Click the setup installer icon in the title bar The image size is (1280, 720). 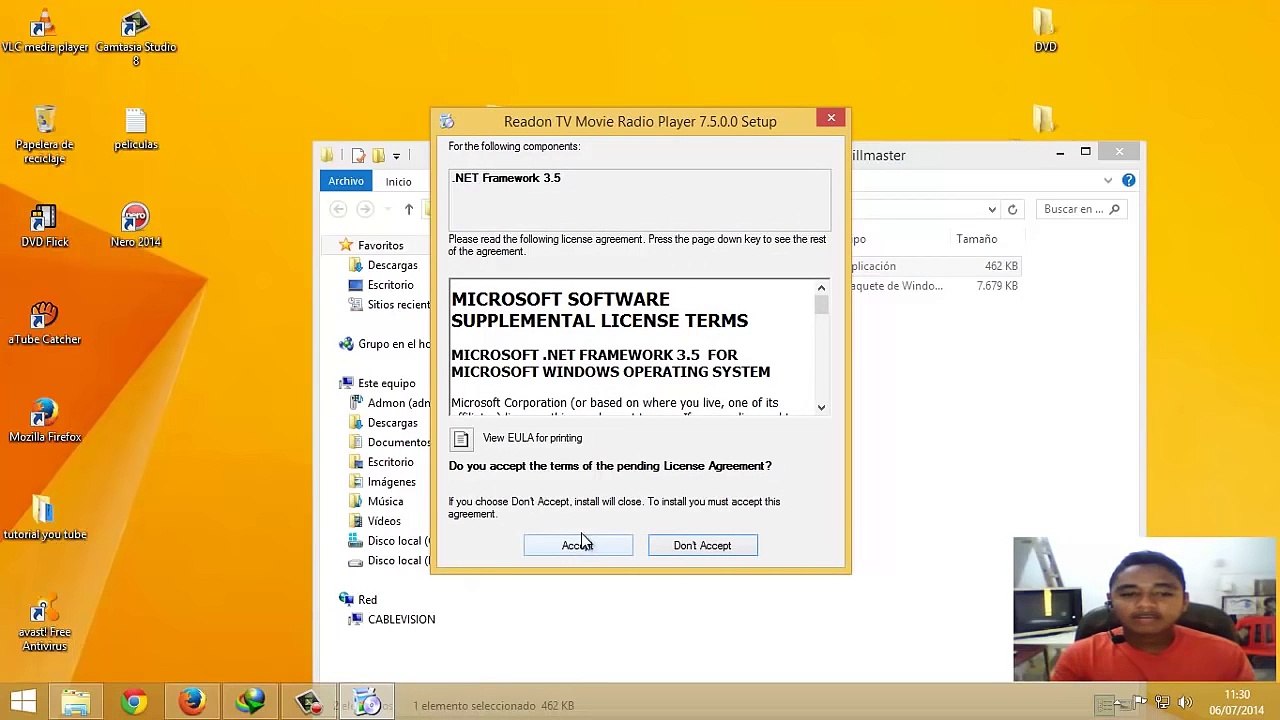pos(447,122)
